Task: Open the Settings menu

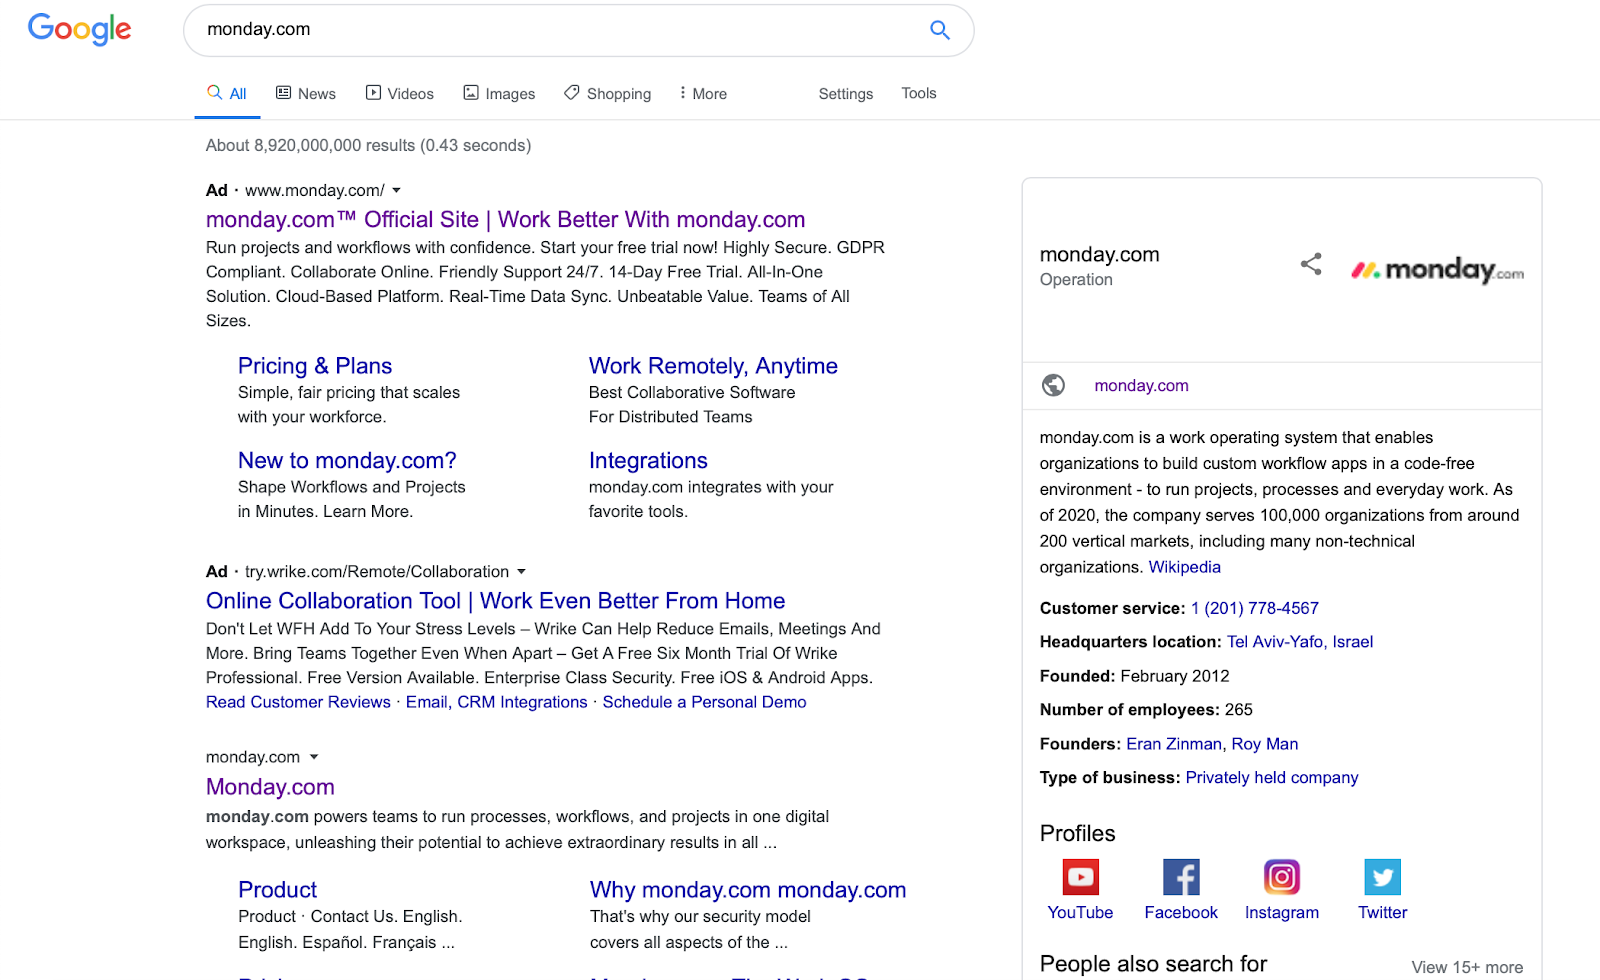Action: coord(846,93)
